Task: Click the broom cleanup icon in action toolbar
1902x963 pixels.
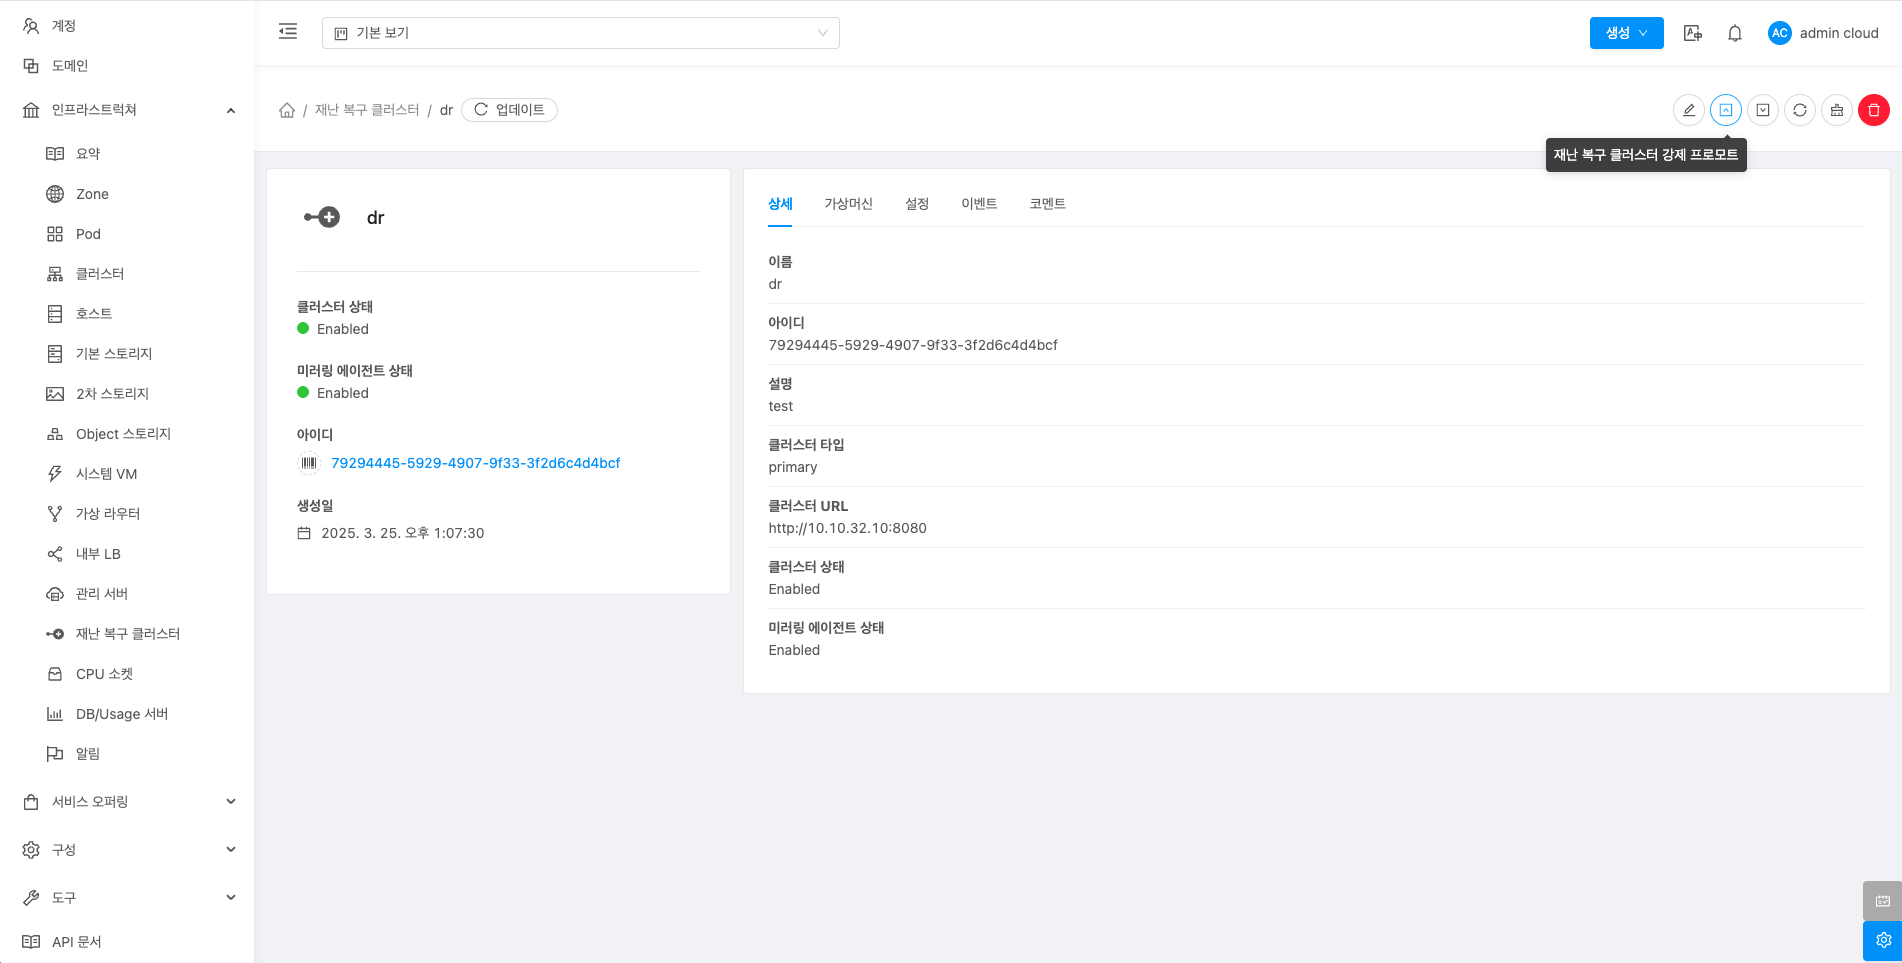Action: (1836, 110)
